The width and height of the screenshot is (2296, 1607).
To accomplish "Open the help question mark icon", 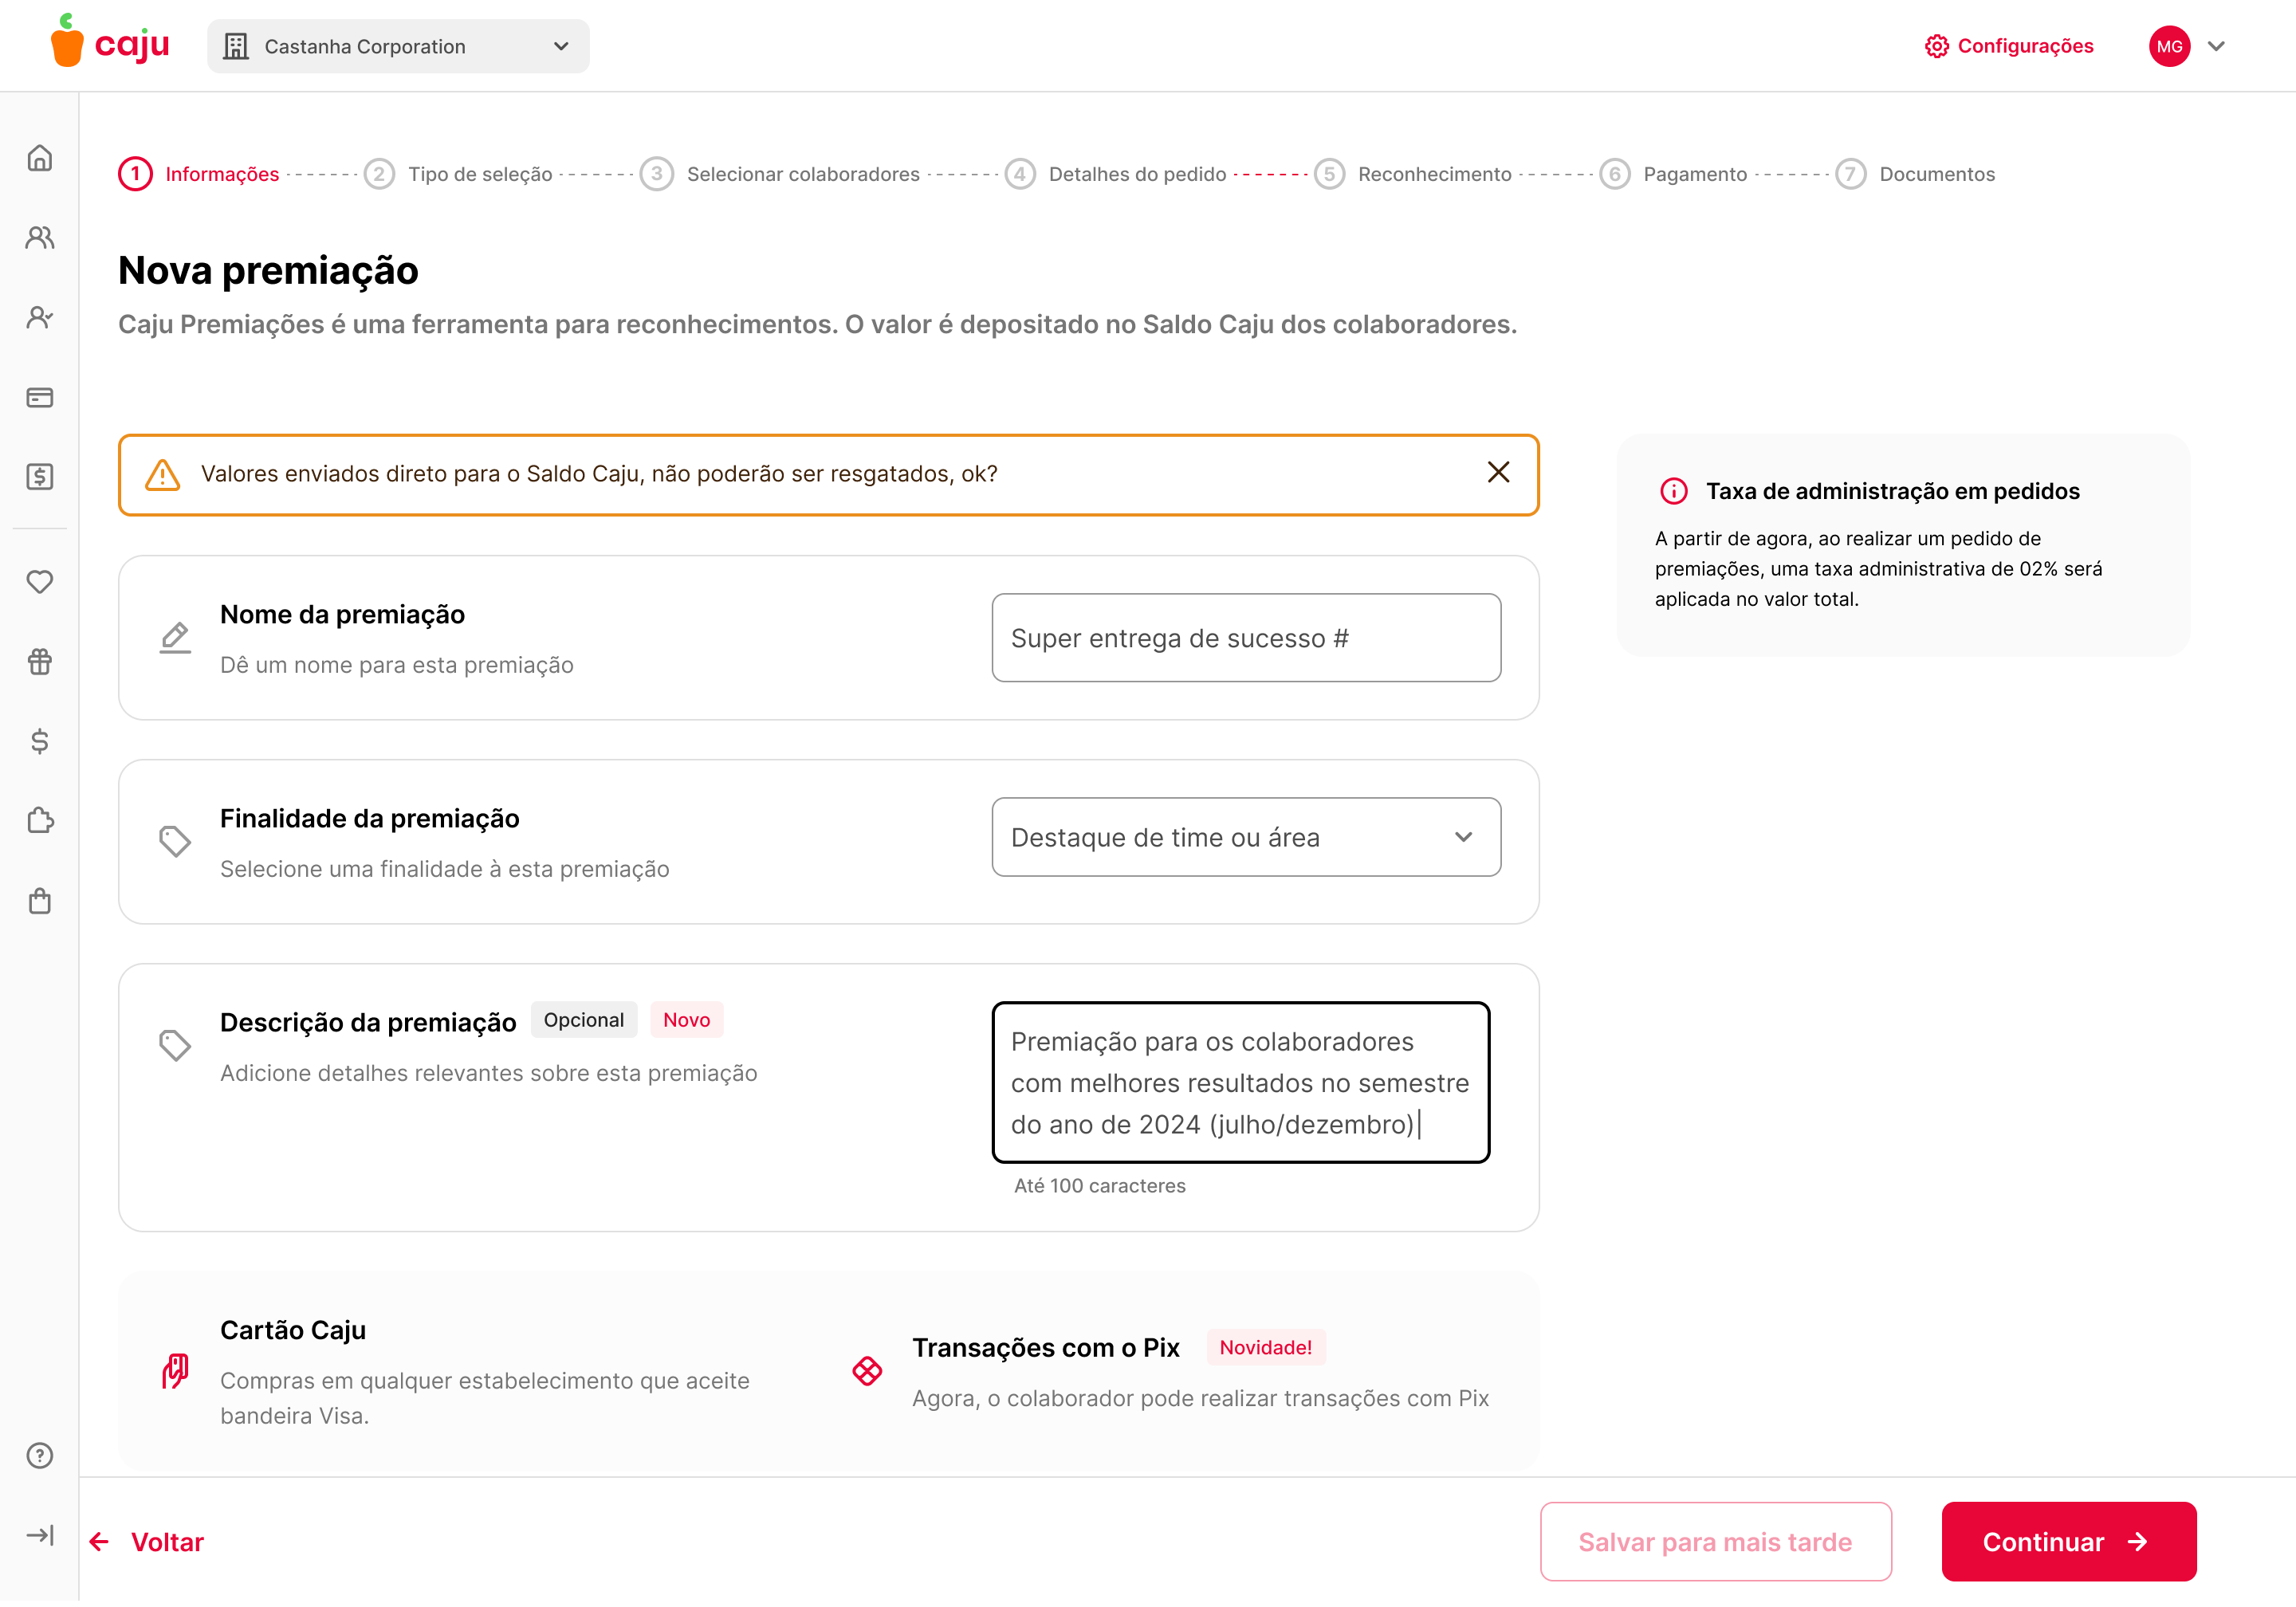I will 40,1456.
